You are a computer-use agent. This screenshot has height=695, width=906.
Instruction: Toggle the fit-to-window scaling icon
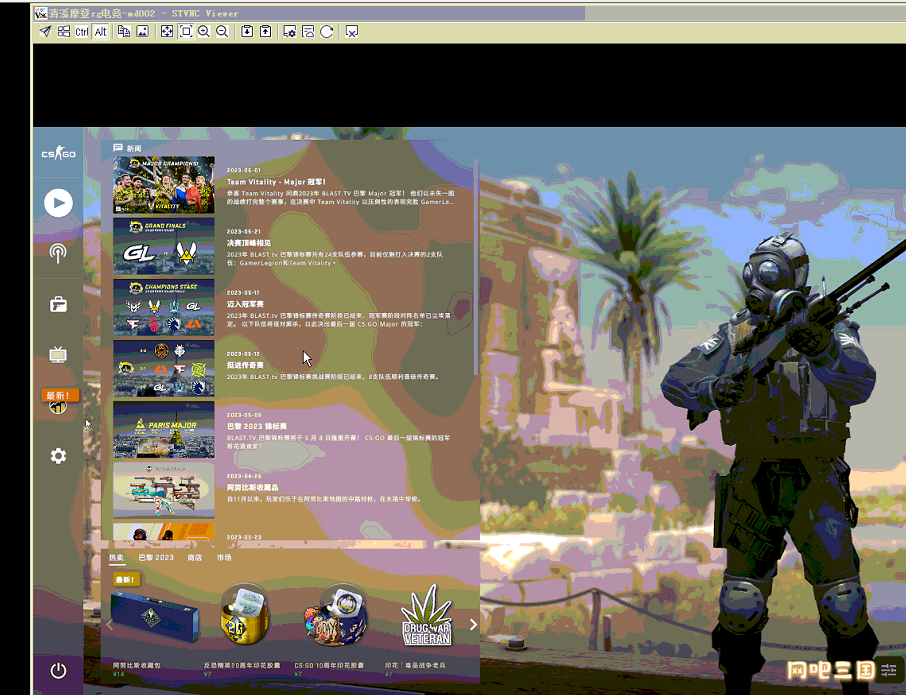(185, 31)
